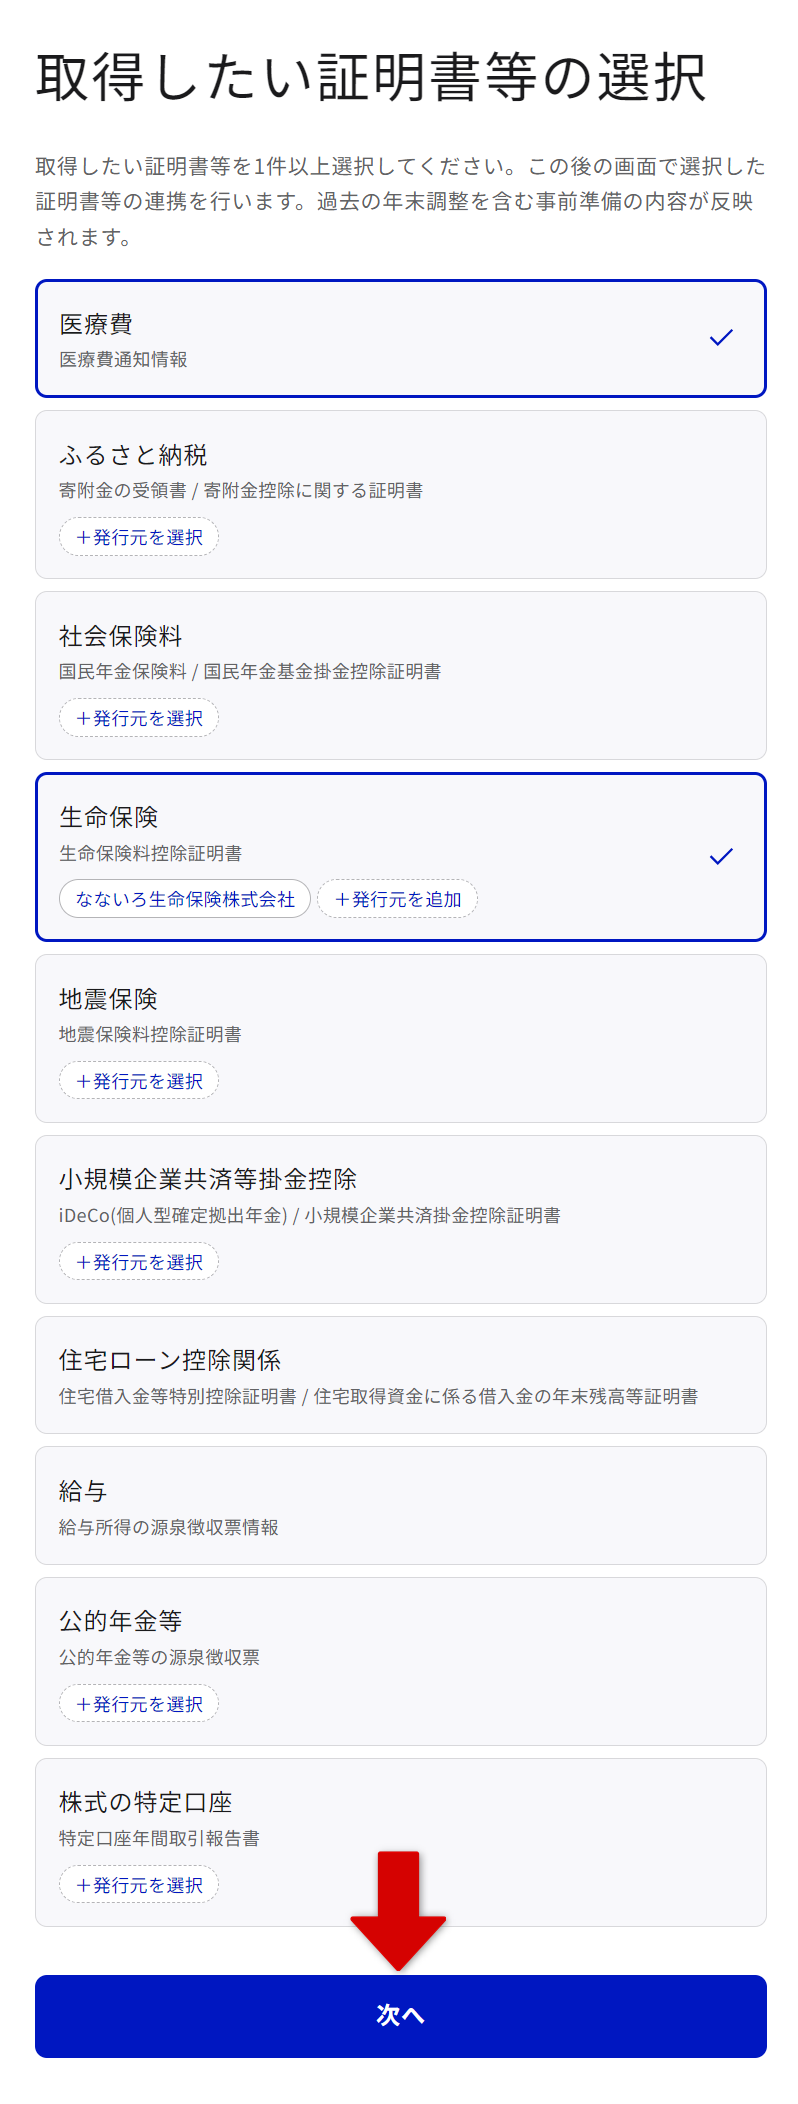Select the 給与 certificate card
The height and width of the screenshot is (2104, 798).
400,1505
